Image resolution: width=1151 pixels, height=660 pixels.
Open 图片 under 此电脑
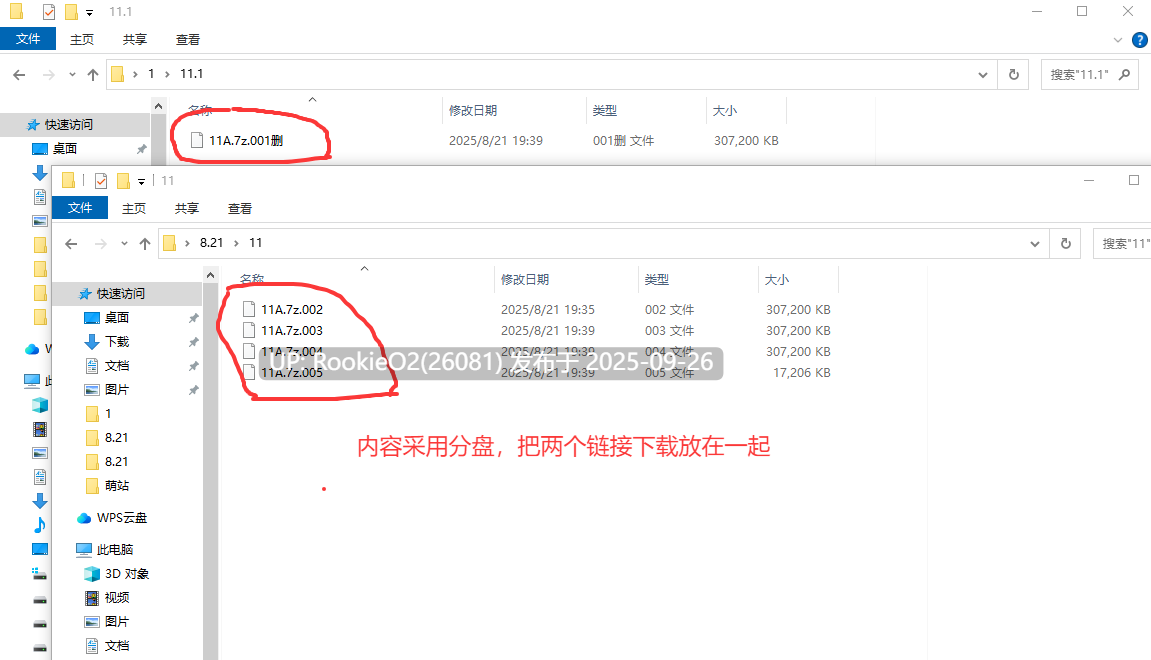117,621
